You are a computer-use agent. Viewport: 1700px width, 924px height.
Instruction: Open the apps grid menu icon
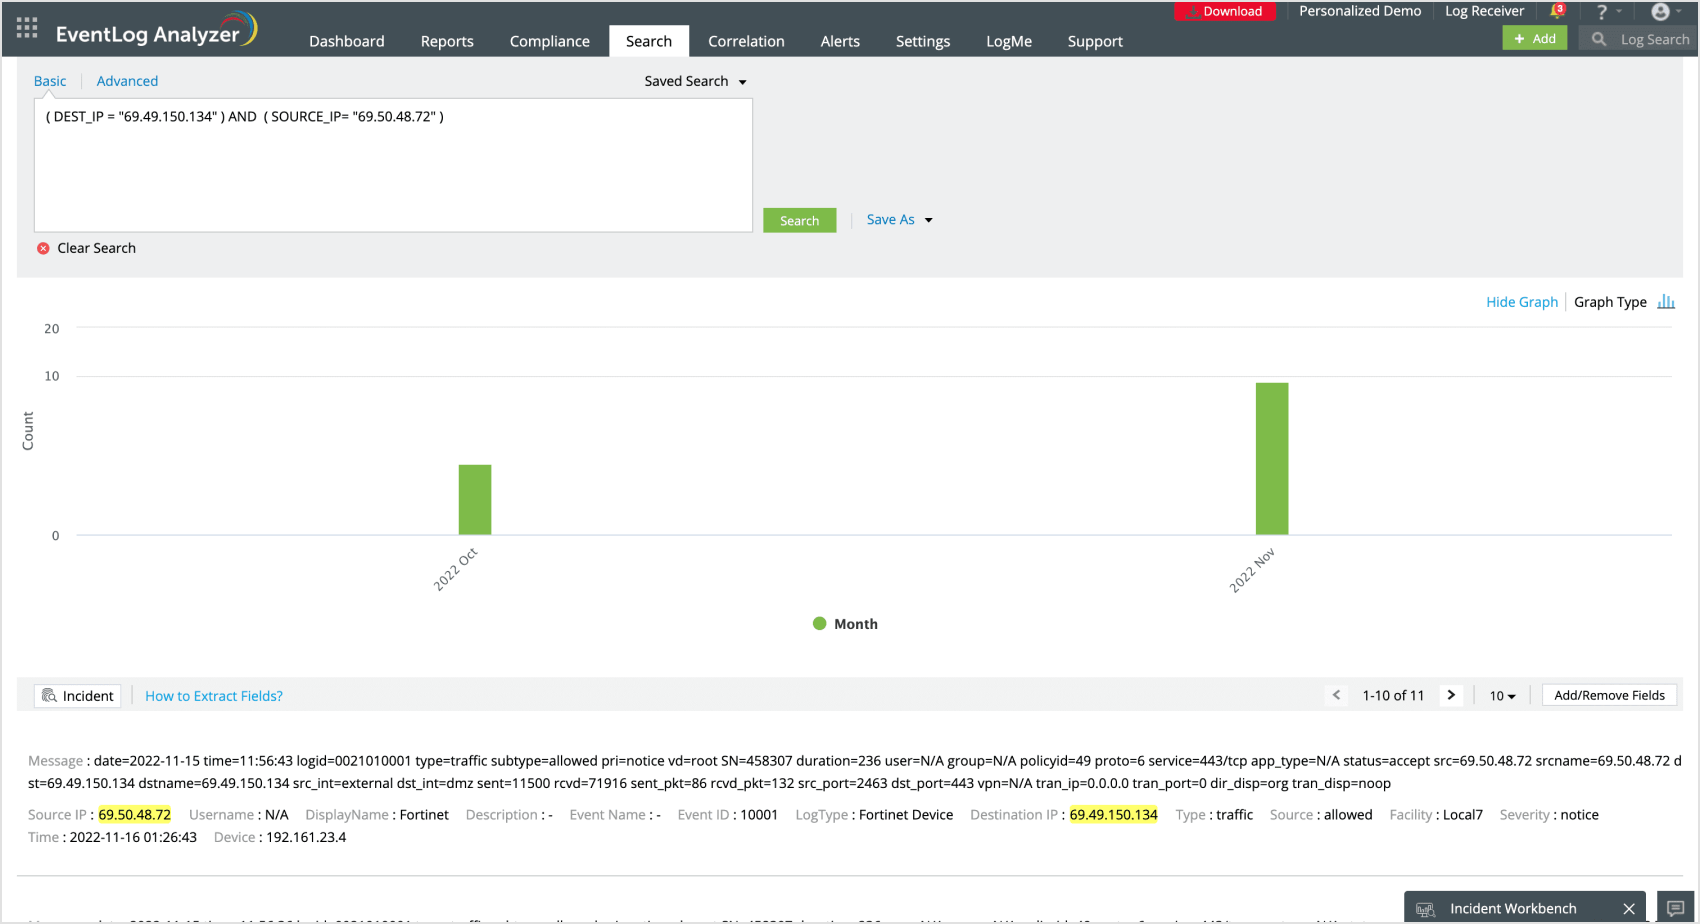pos(27,28)
